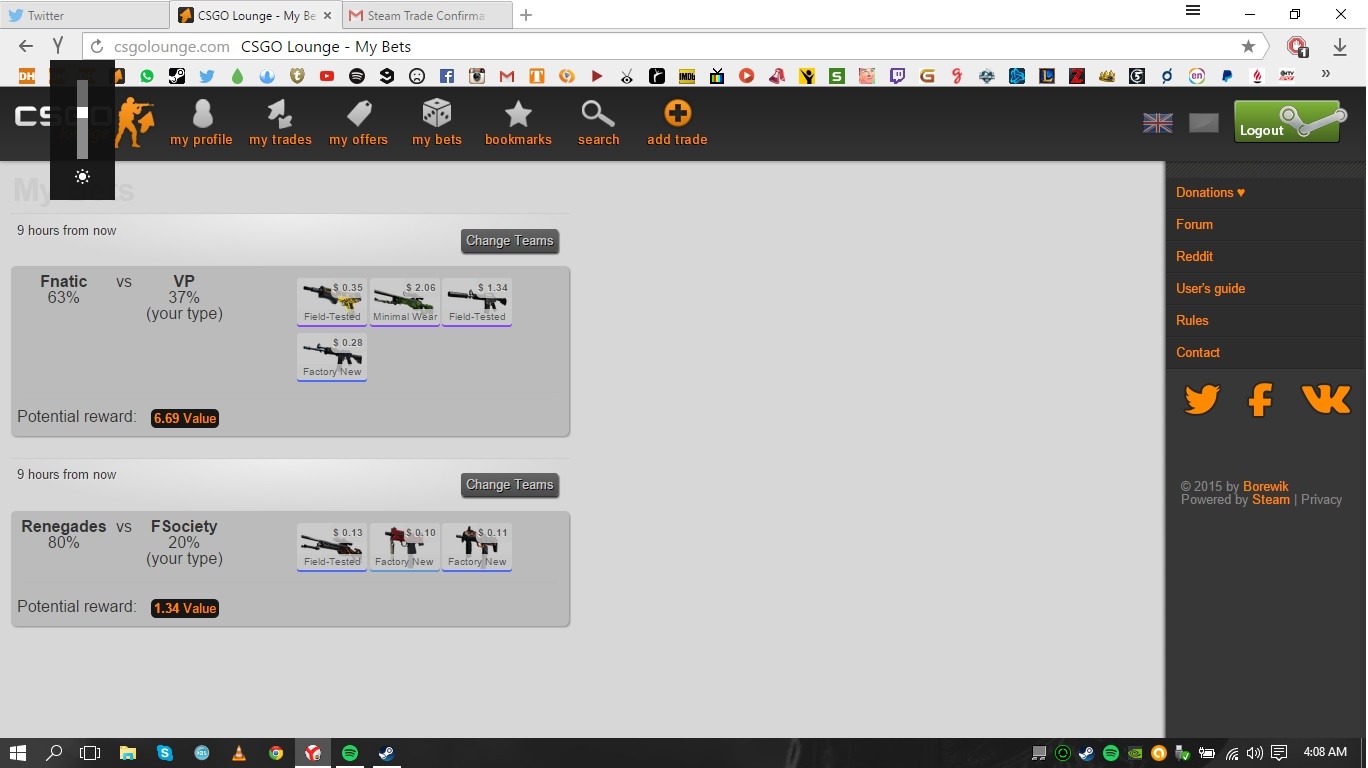Click the Borewik footer link

(1266, 487)
